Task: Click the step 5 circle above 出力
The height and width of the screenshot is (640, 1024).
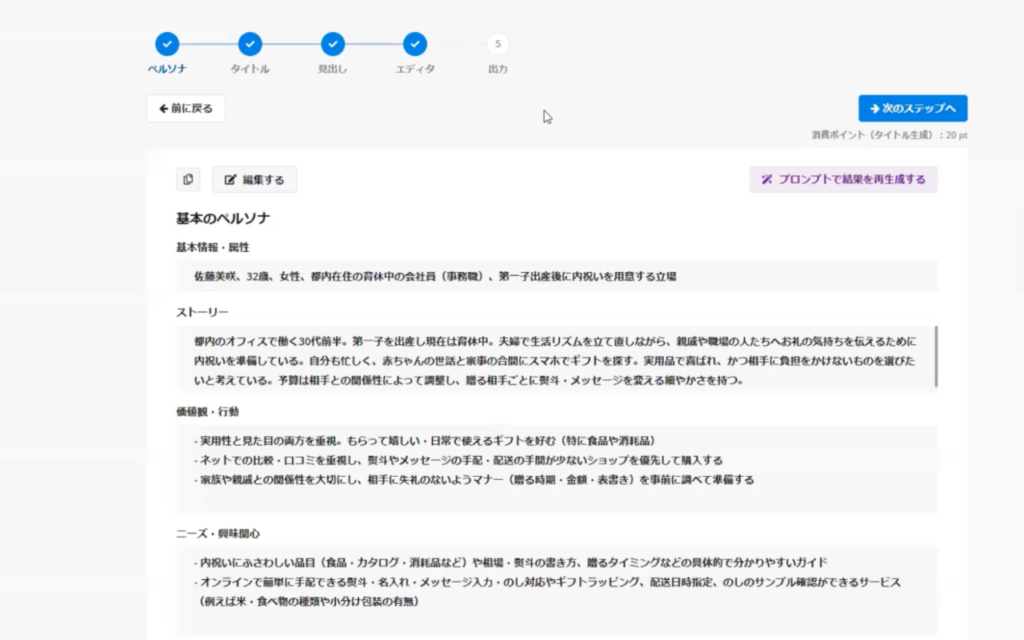Action: [x=498, y=44]
